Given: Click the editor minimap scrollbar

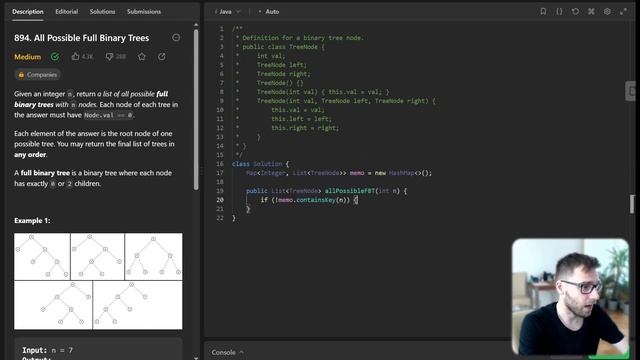Looking at the screenshot, I should tap(632, 204).
